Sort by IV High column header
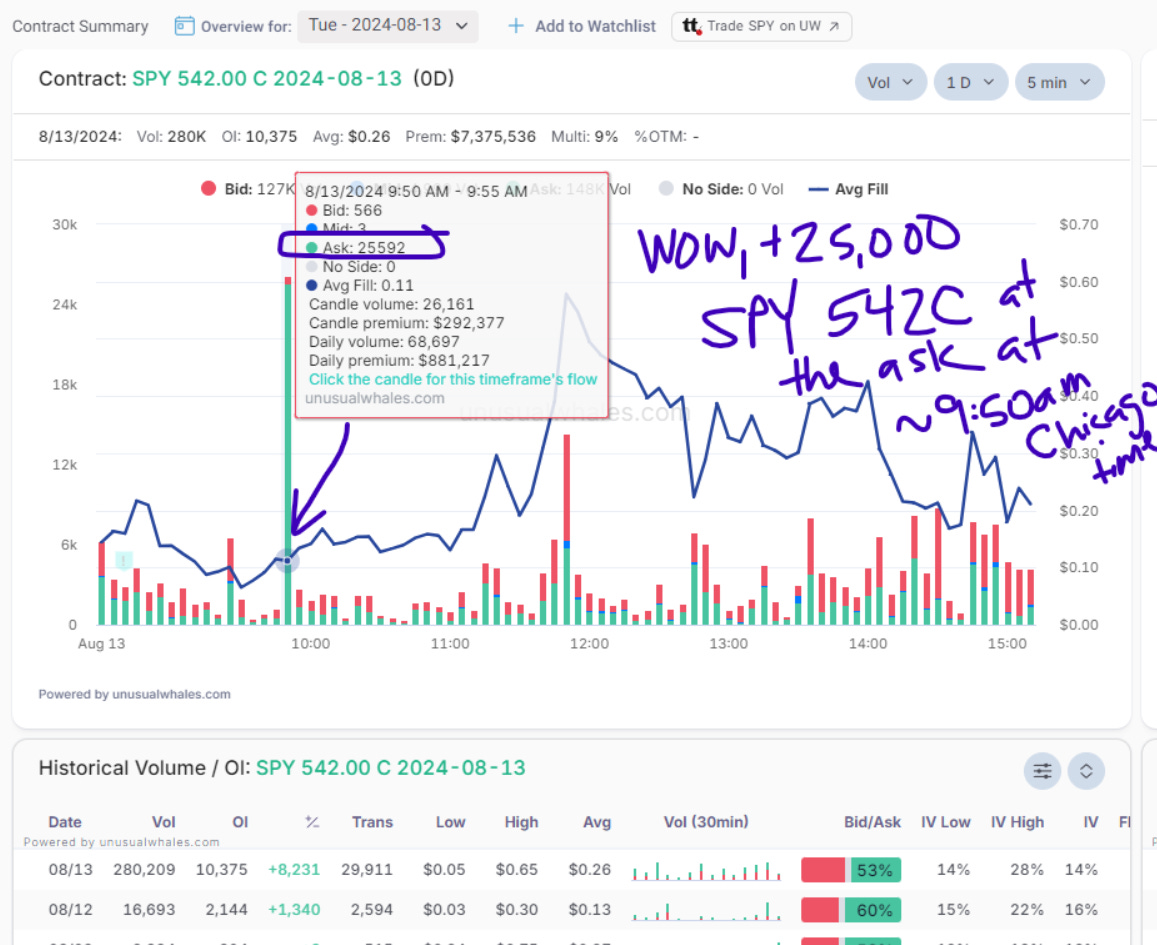Screen dimensions: 1157x945 pyautogui.click(x=1017, y=822)
